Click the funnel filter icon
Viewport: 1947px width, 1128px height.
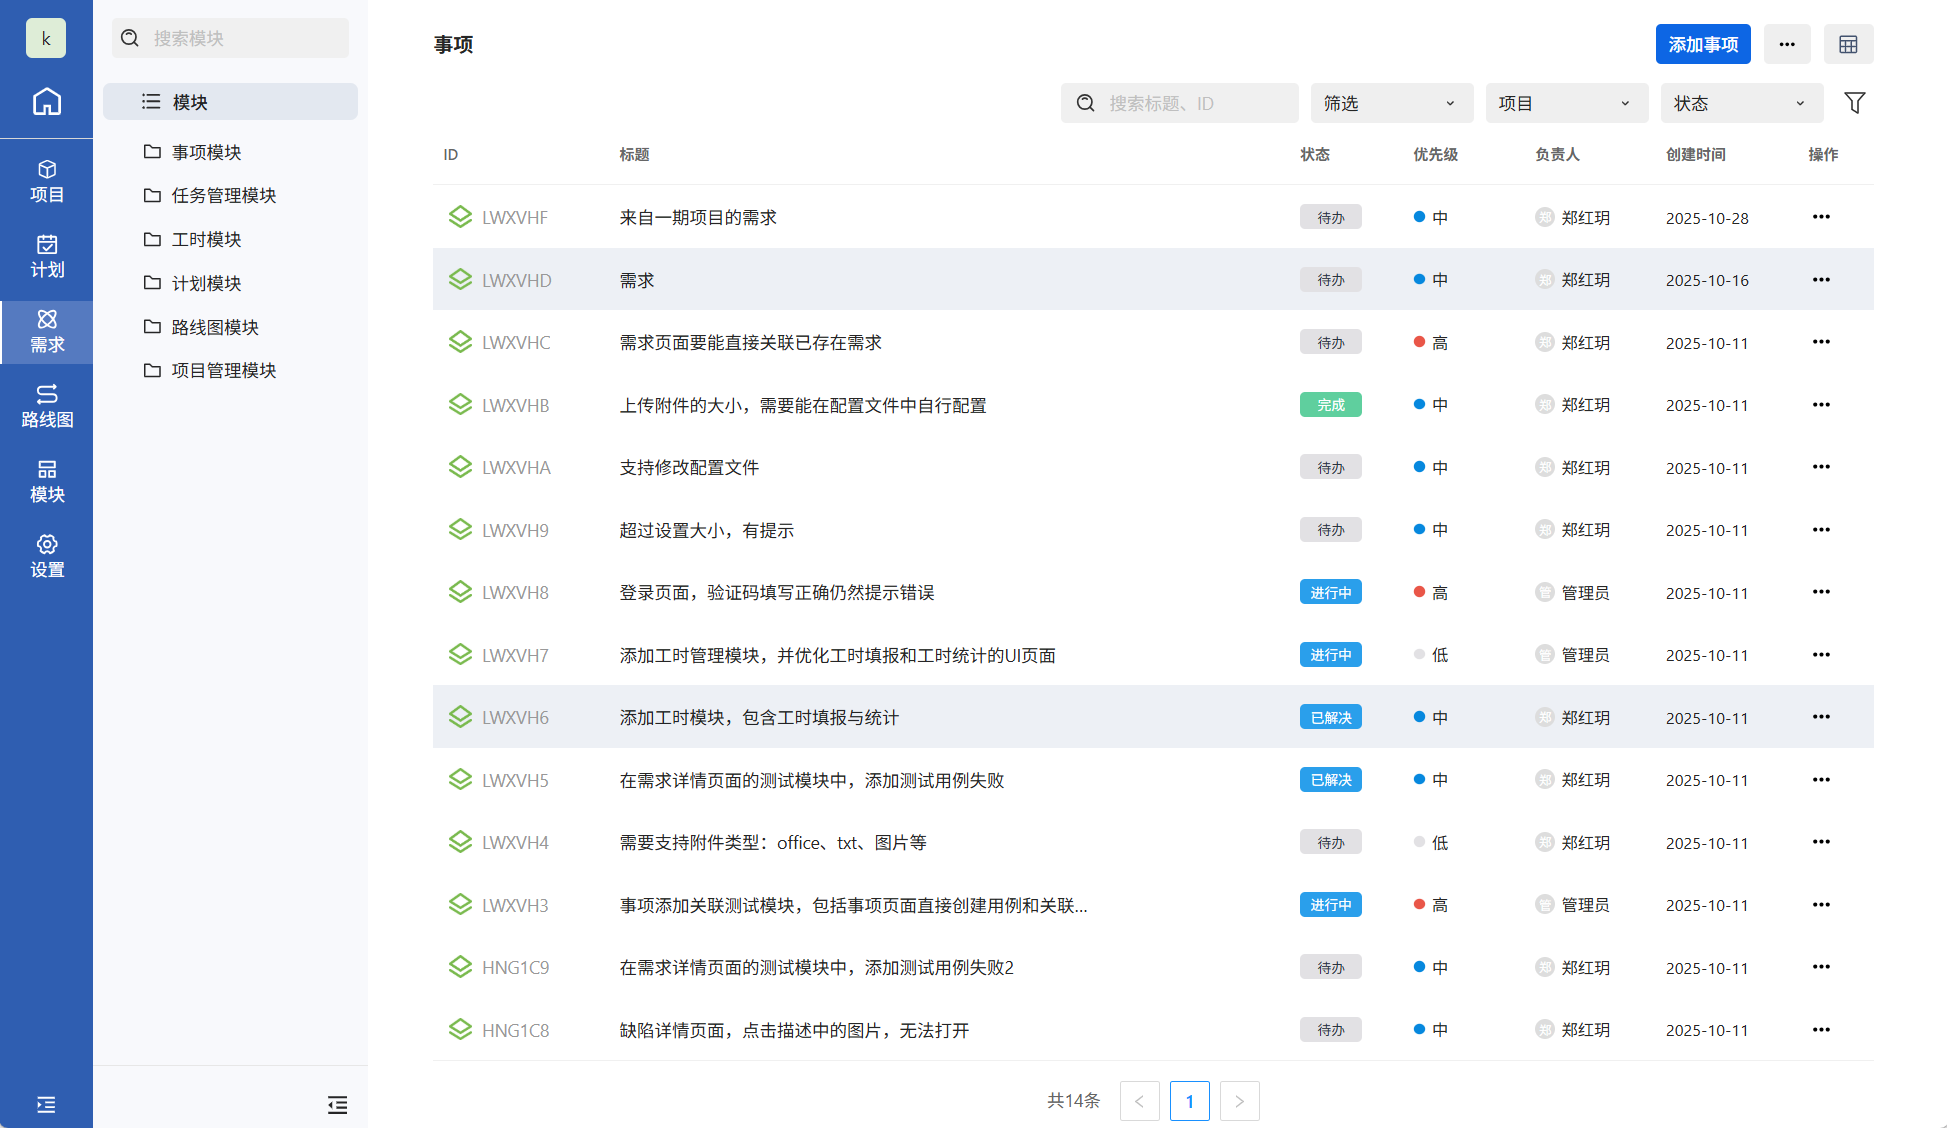tap(1854, 103)
